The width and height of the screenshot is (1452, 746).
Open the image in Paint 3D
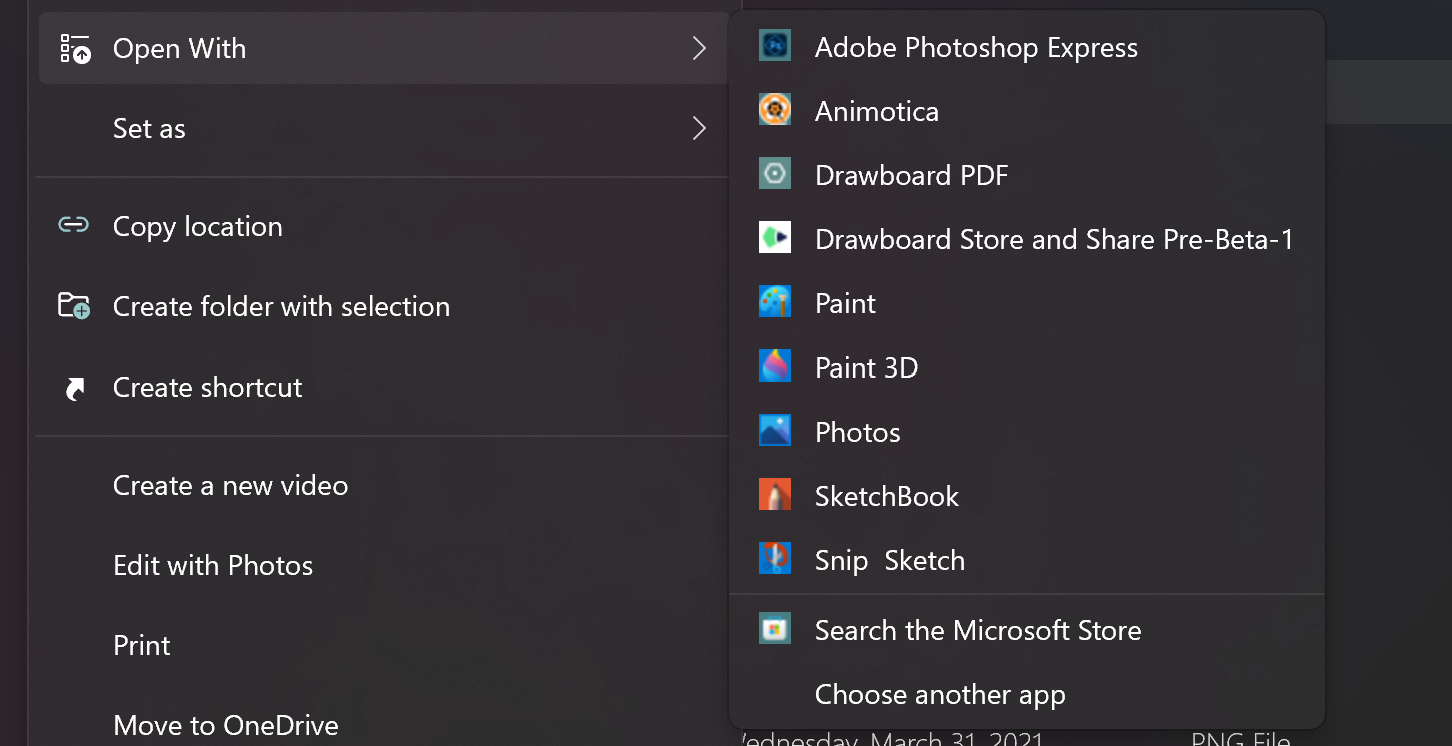[x=1027, y=367]
